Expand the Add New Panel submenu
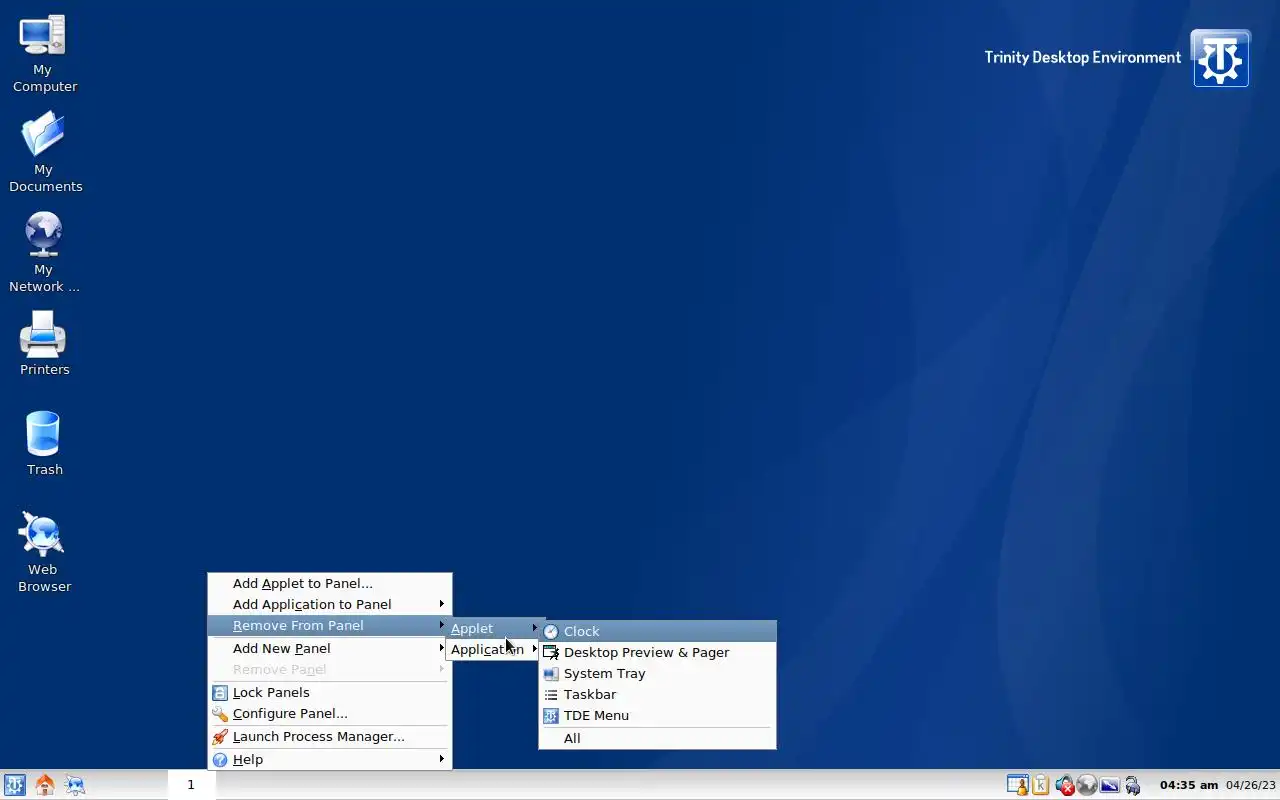The image size is (1280, 800). (x=330, y=648)
